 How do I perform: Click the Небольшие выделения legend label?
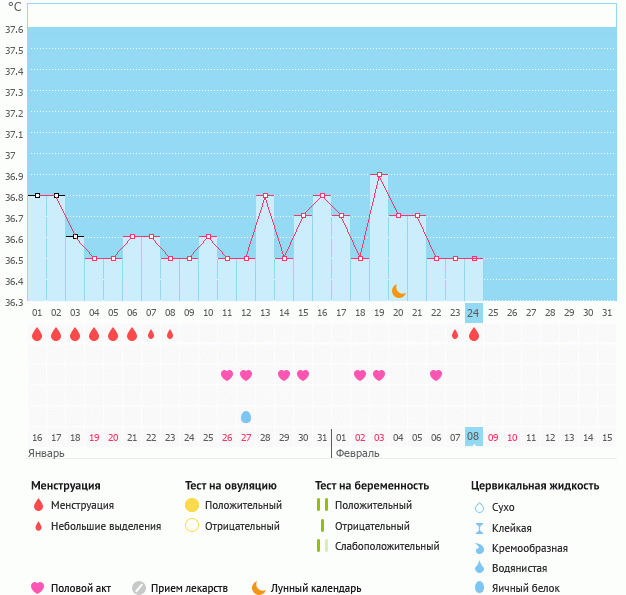tap(106, 526)
